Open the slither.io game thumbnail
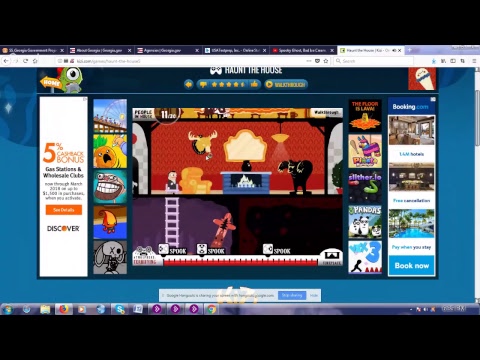The width and height of the screenshot is (480, 360). (x=365, y=187)
